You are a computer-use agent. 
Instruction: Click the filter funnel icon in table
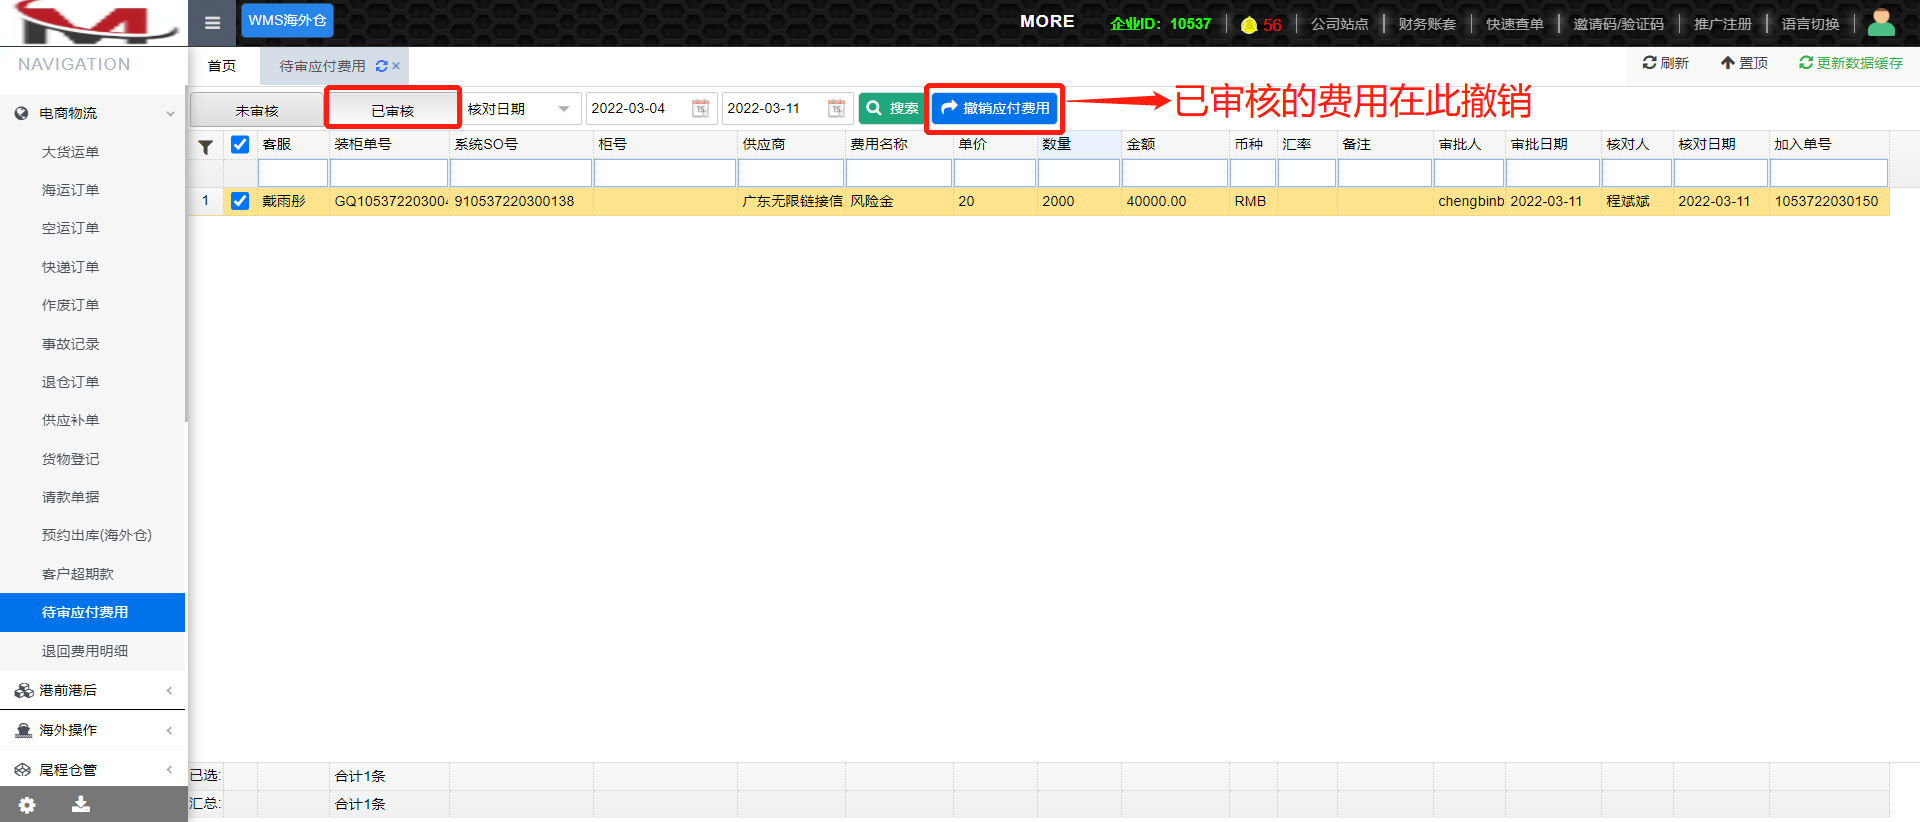(x=205, y=147)
